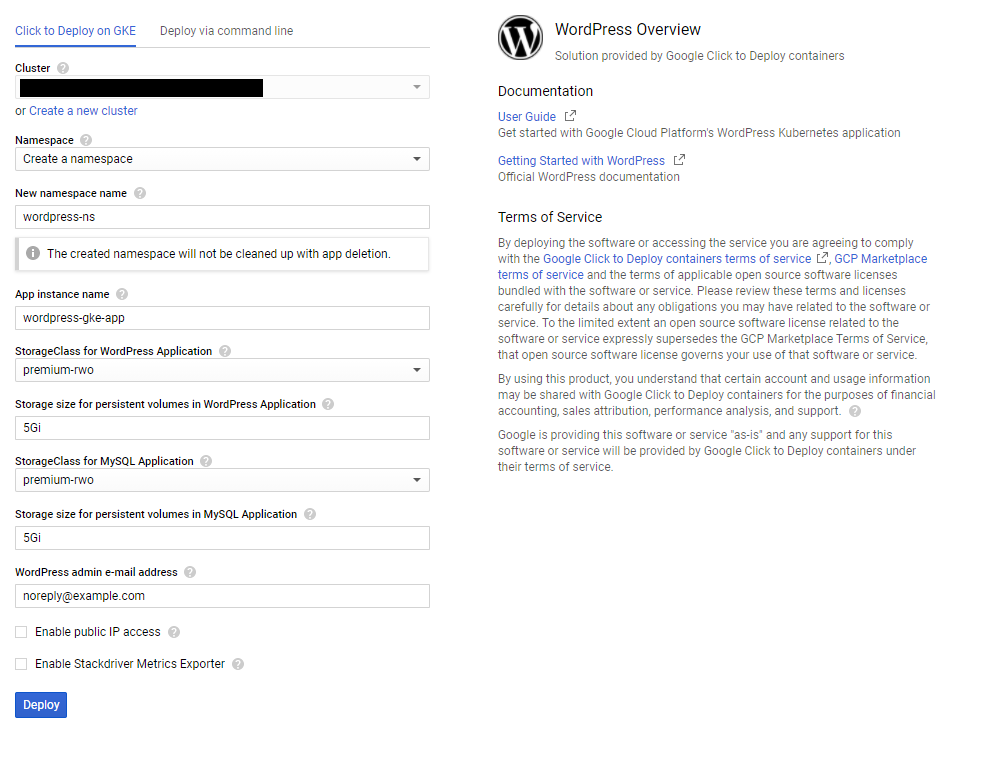Click the WordPress logo icon
Image resolution: width=999 pixels, height=757 pixels.
(x=519, y=37)
